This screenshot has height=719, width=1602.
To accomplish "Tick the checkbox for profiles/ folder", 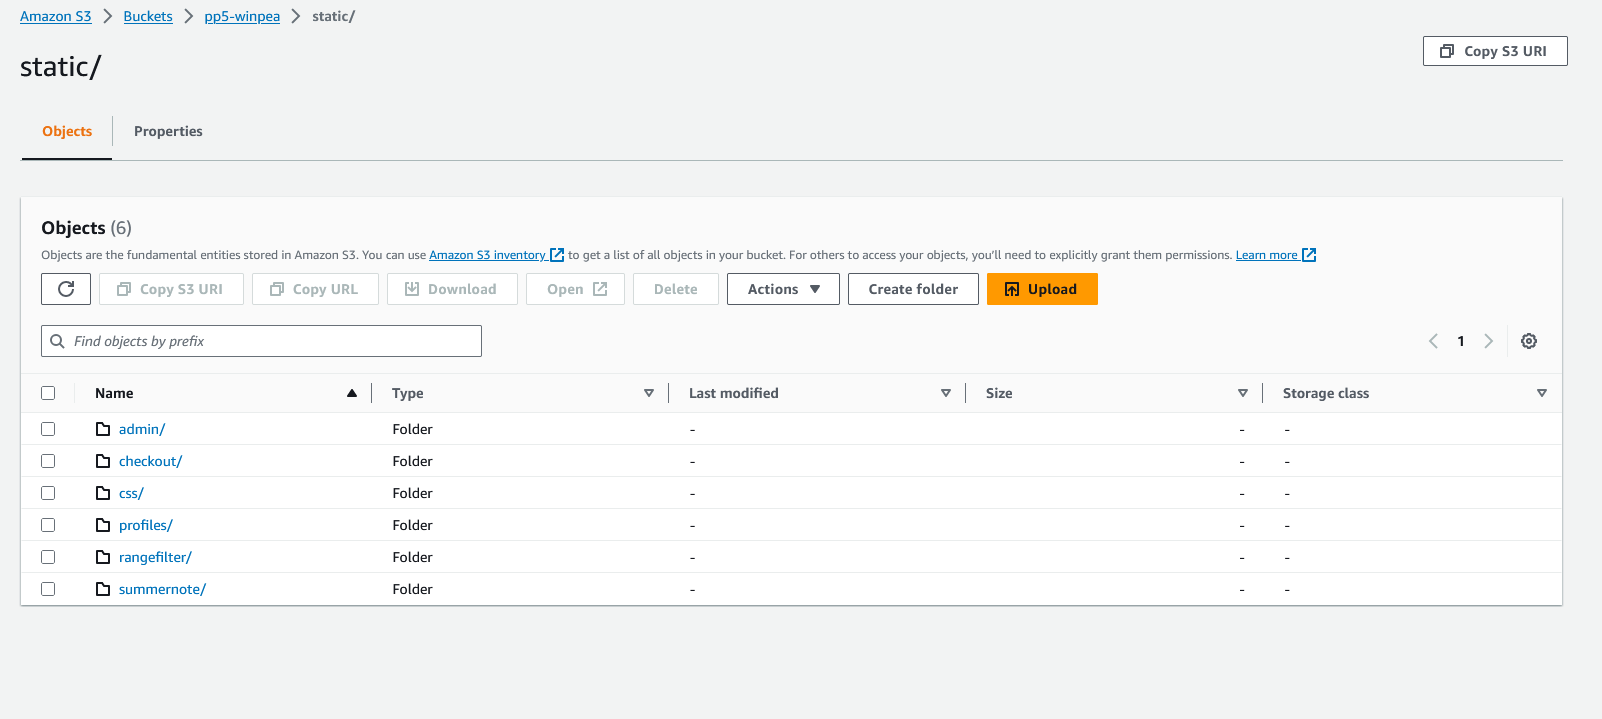I will tap(48, 525).
